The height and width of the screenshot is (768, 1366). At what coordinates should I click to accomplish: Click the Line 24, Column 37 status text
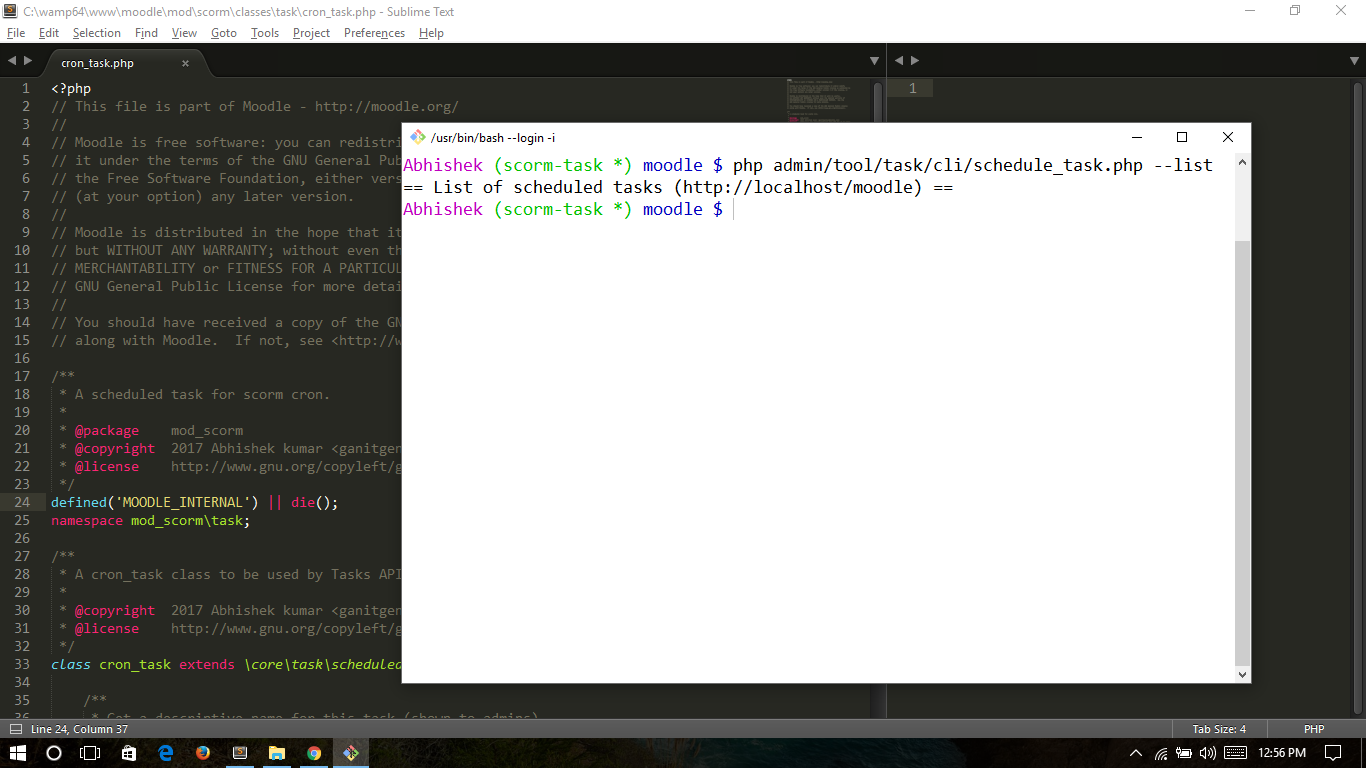(79, 729)
